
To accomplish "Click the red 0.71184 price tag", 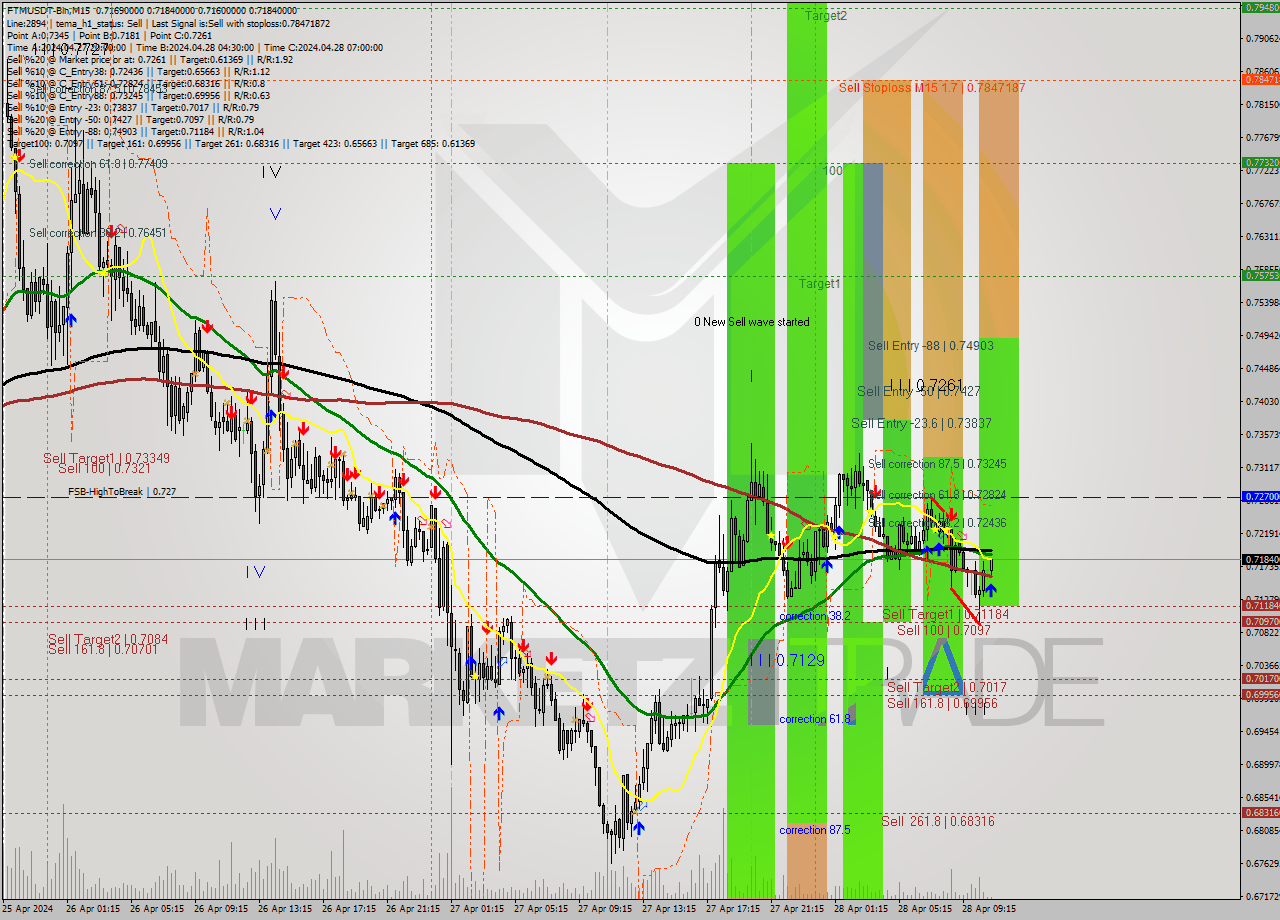I will tap(1260, 605).
